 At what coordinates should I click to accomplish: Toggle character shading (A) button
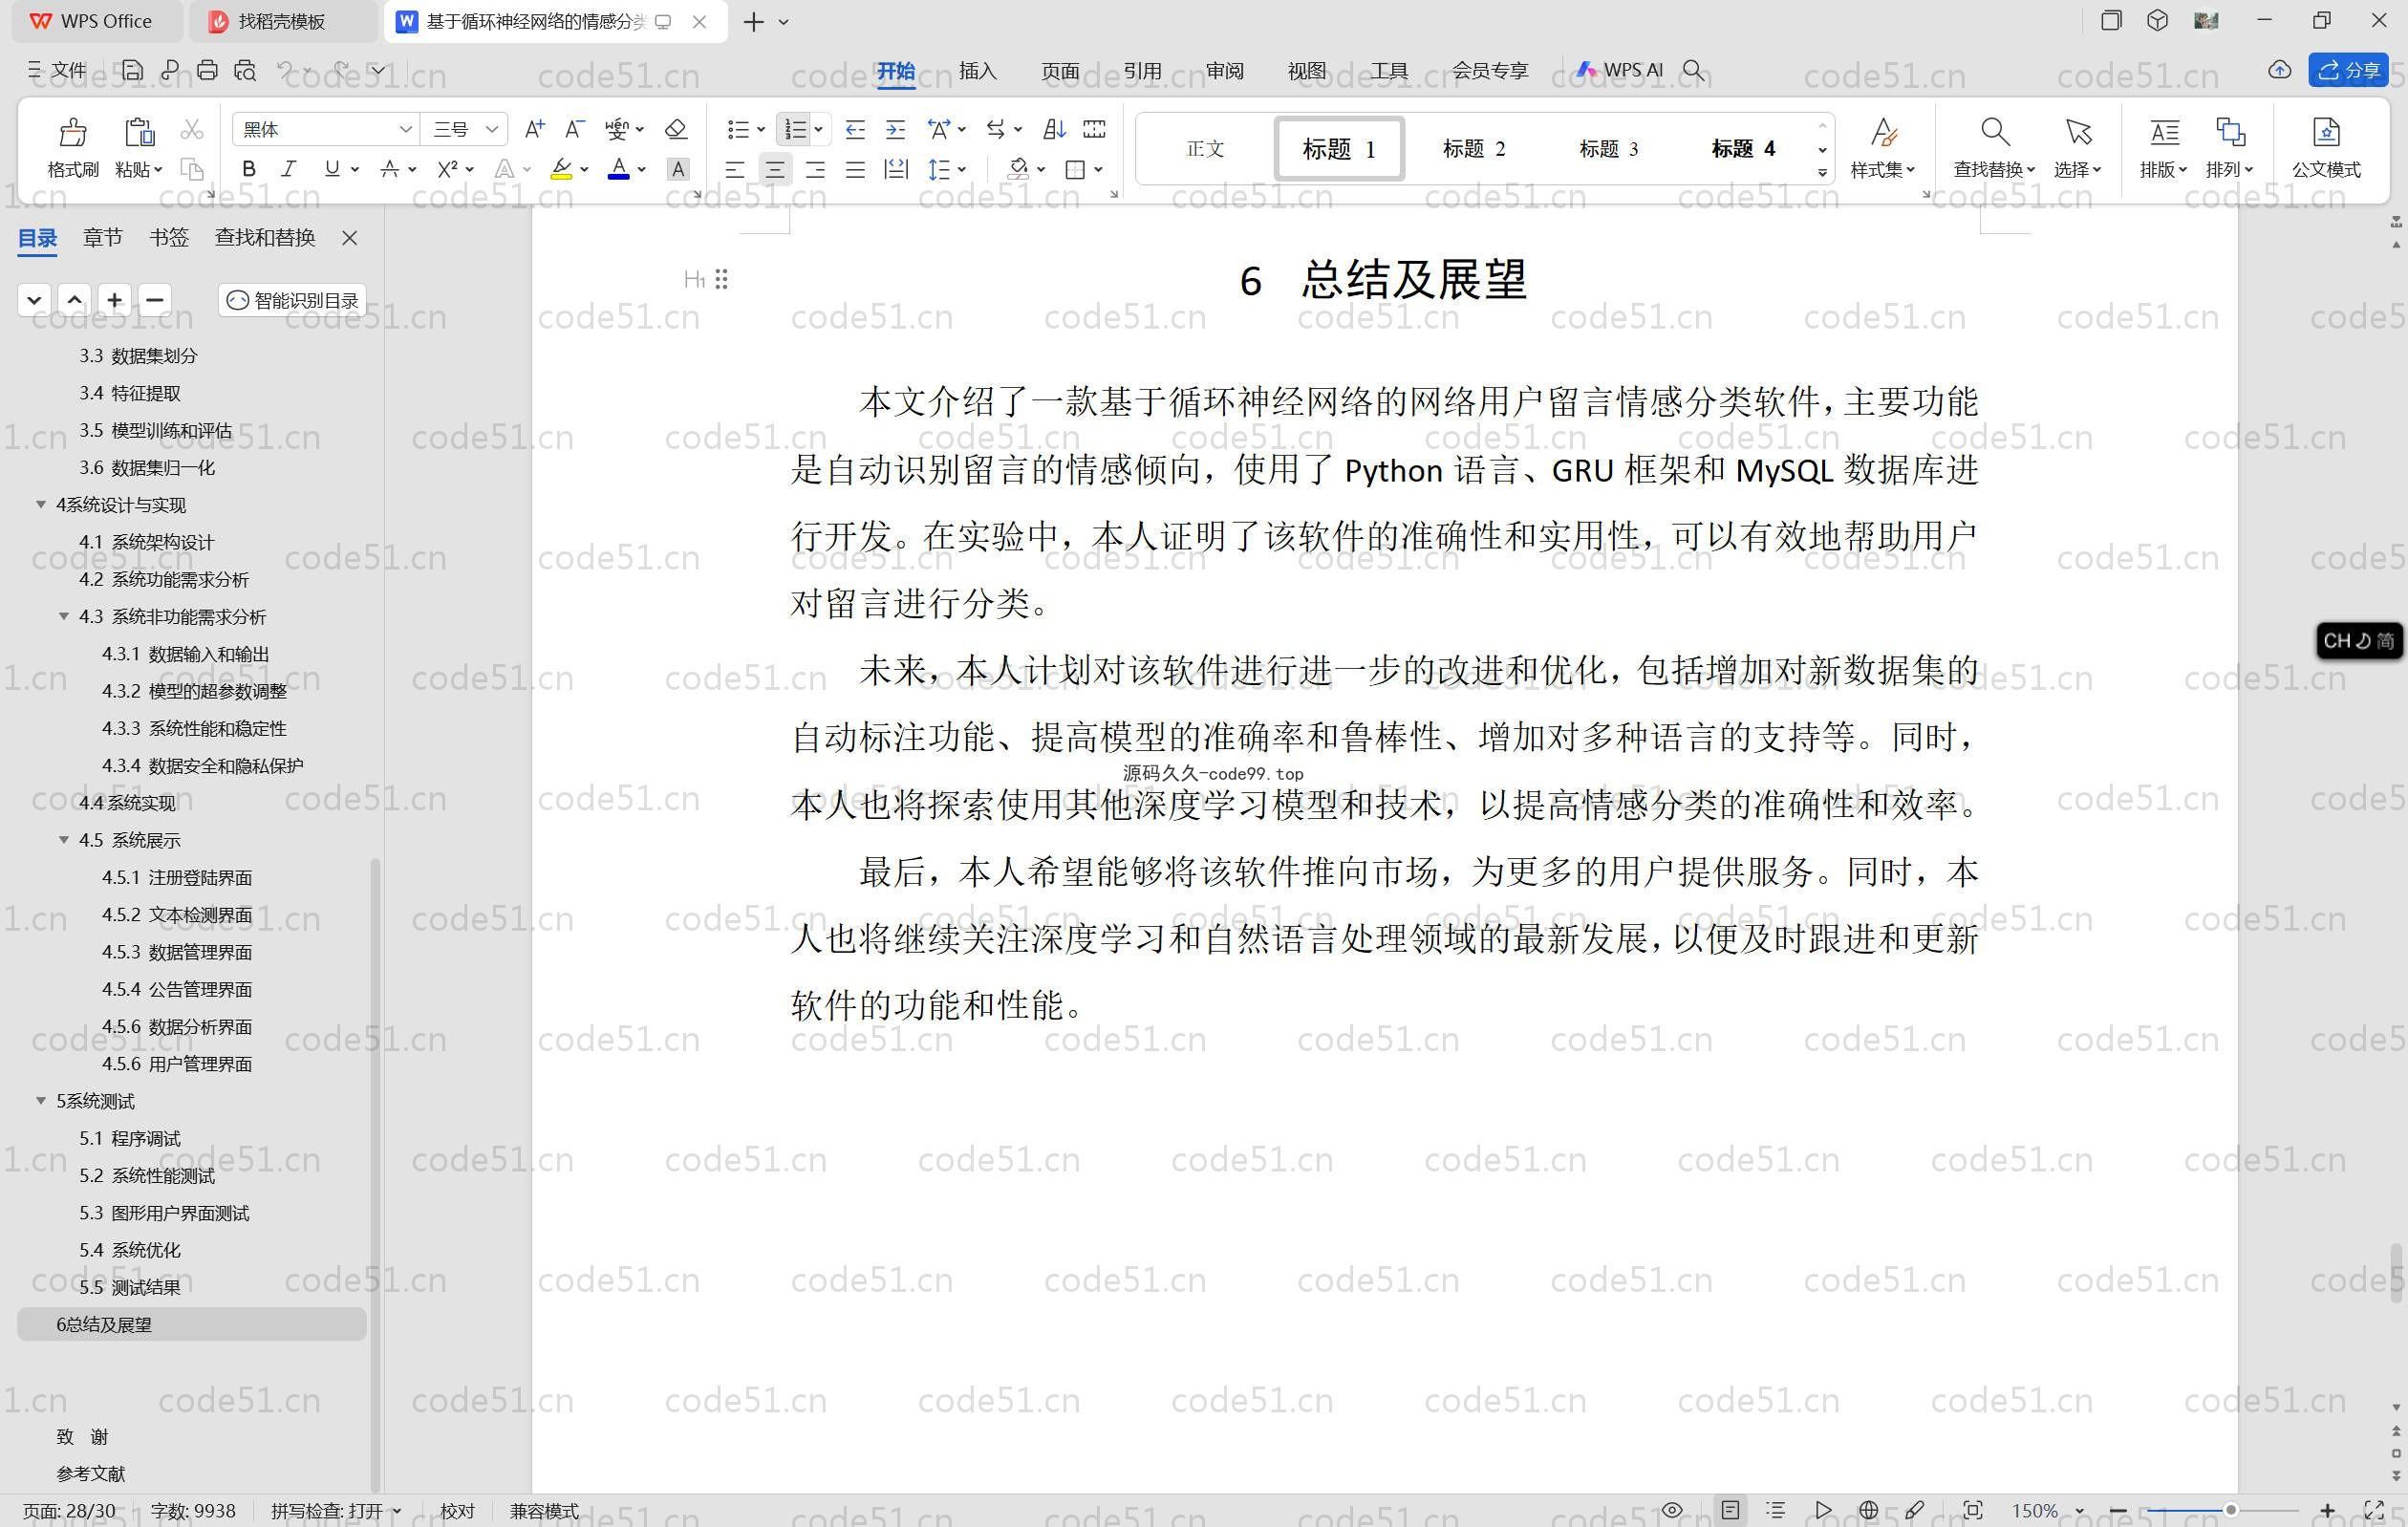678,169
